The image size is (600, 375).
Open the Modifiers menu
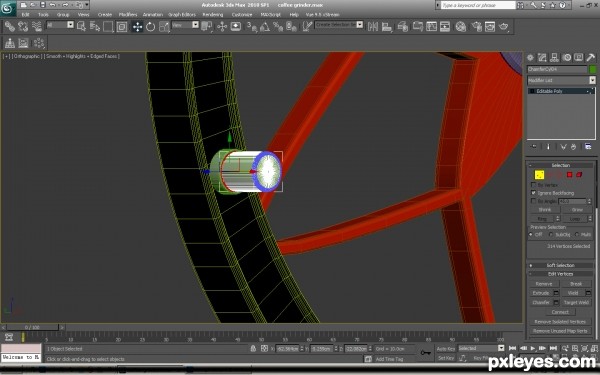[128, 15]
